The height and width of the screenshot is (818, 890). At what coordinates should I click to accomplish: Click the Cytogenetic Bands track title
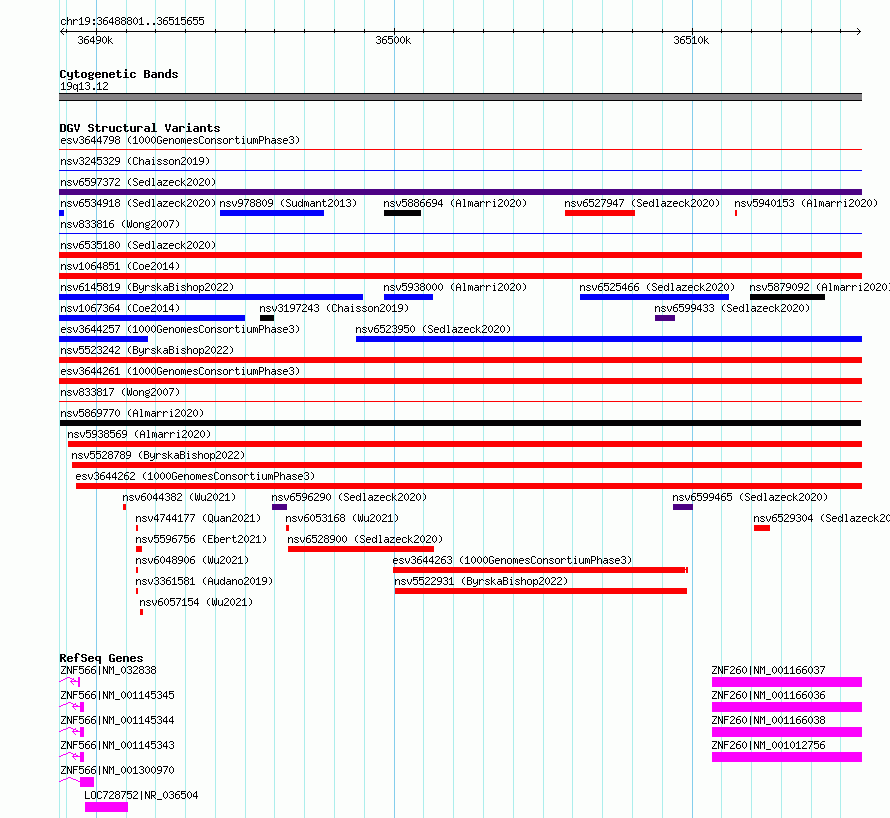pyautogui.click(x=119, y=74)
